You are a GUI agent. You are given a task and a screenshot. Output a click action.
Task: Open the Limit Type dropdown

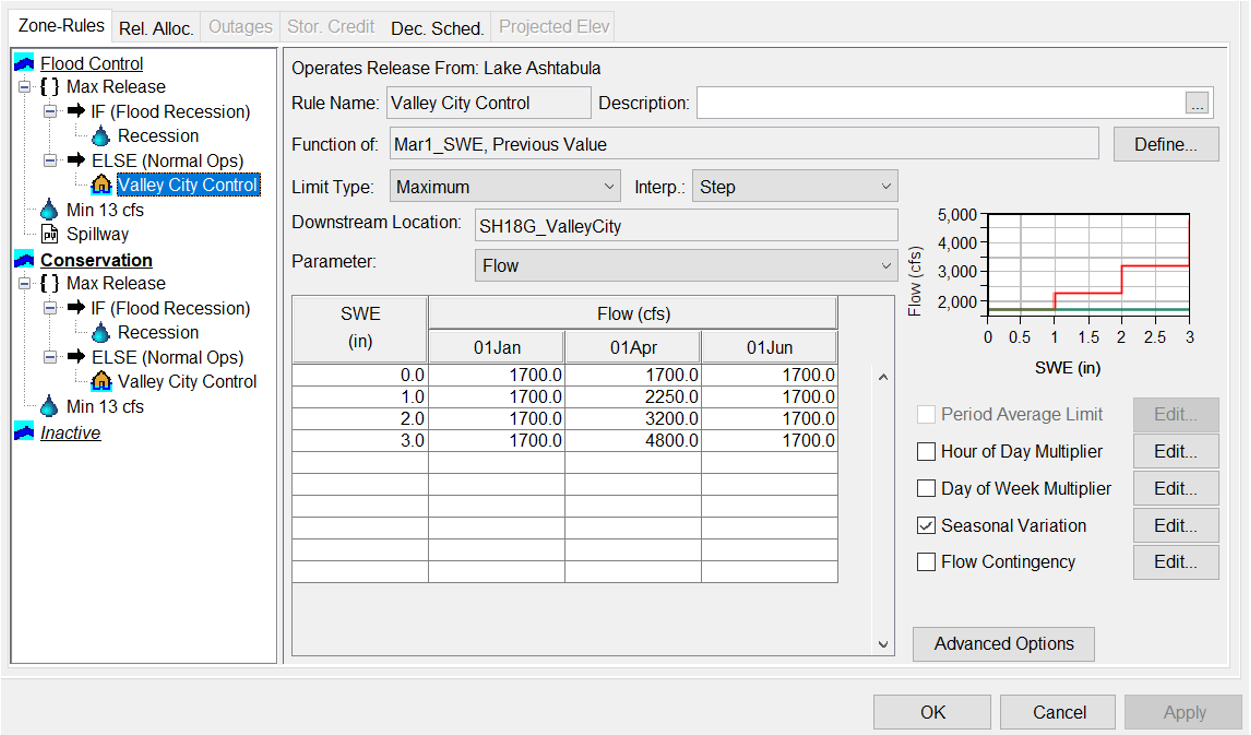(x=506, y=186)
